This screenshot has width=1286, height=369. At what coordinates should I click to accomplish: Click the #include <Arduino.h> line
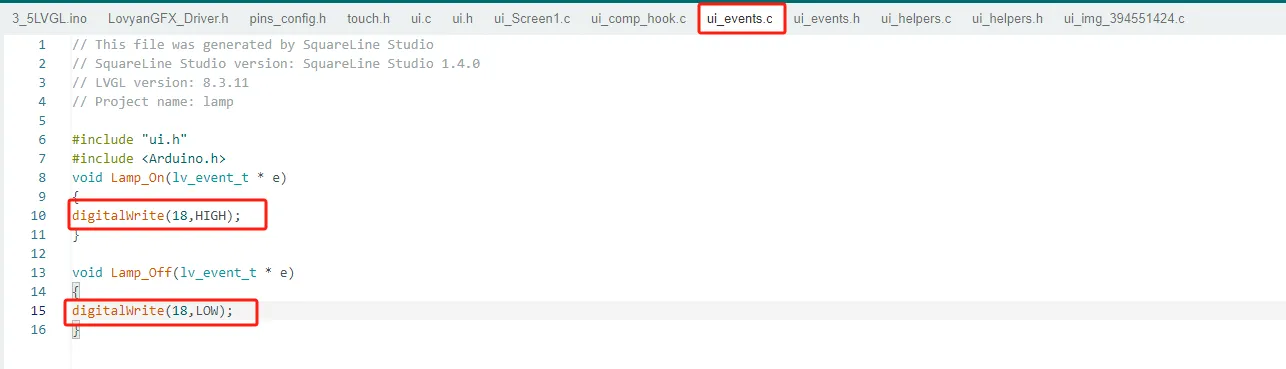pyautogui.click(x=149, y=158)
